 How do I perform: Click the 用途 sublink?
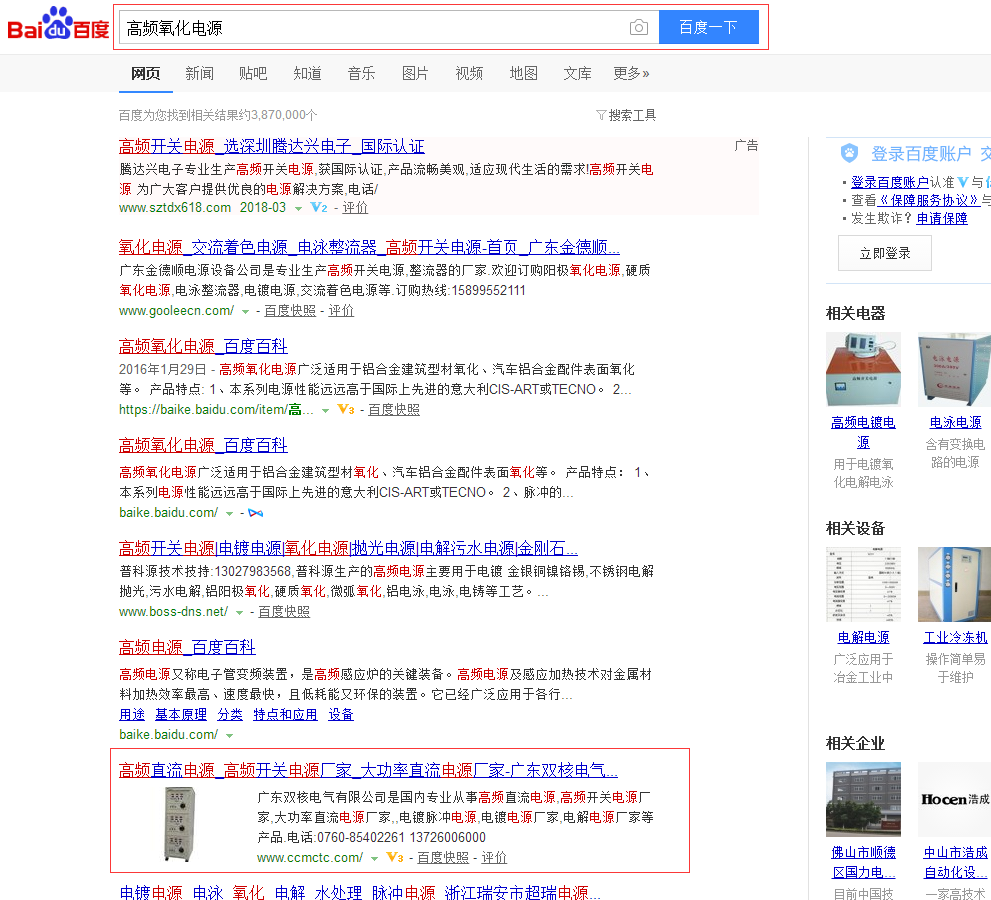coord(131,714)
